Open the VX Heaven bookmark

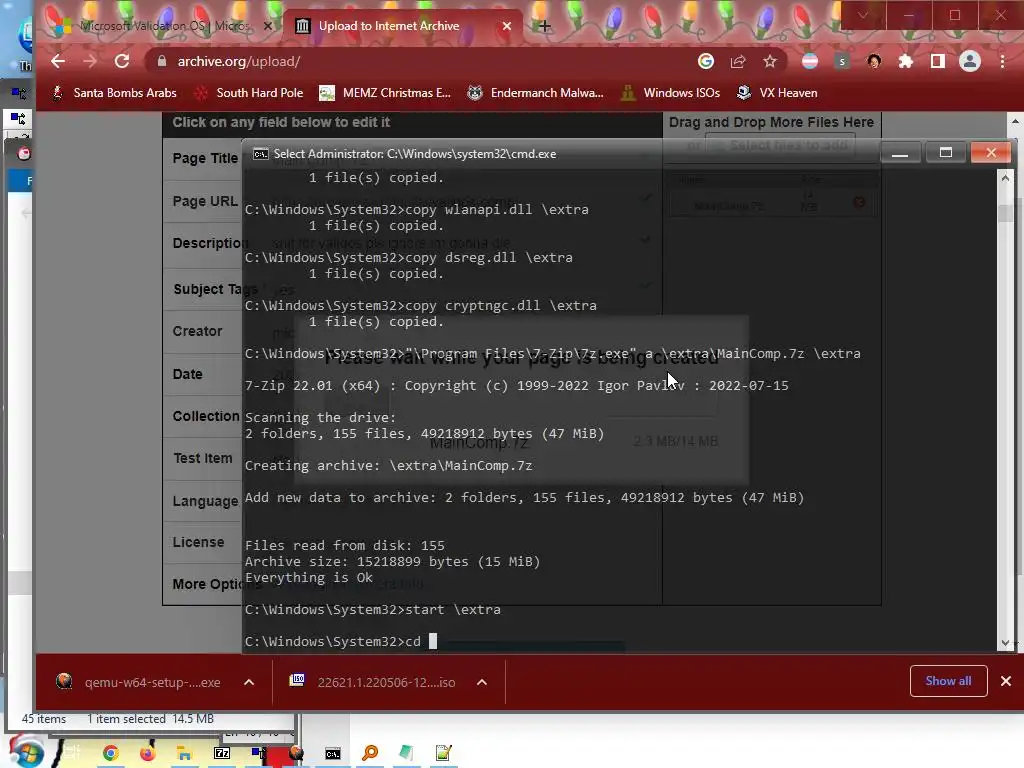(x=777, y=93)
